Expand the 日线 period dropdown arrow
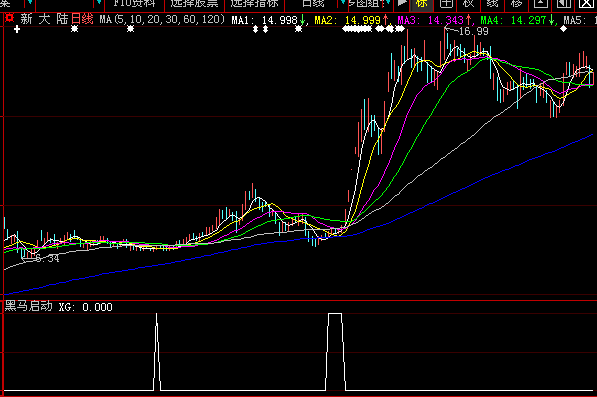Viewport: 597px width, 397px height. pos(343,3)
